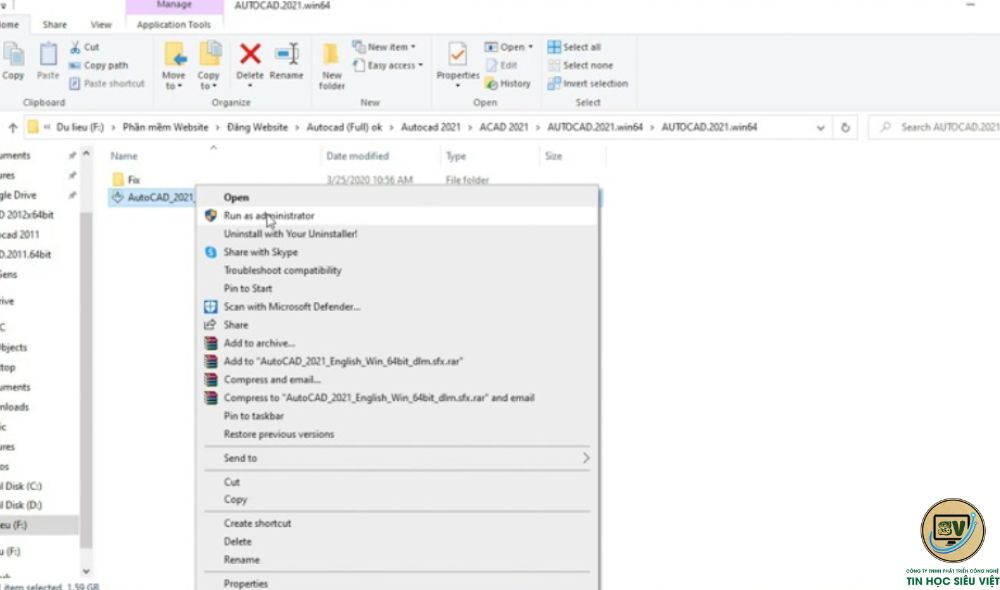Viewport: 1000px width, 590px height.
Task: Open the Application Tools tab
Action: click(173, 25)
